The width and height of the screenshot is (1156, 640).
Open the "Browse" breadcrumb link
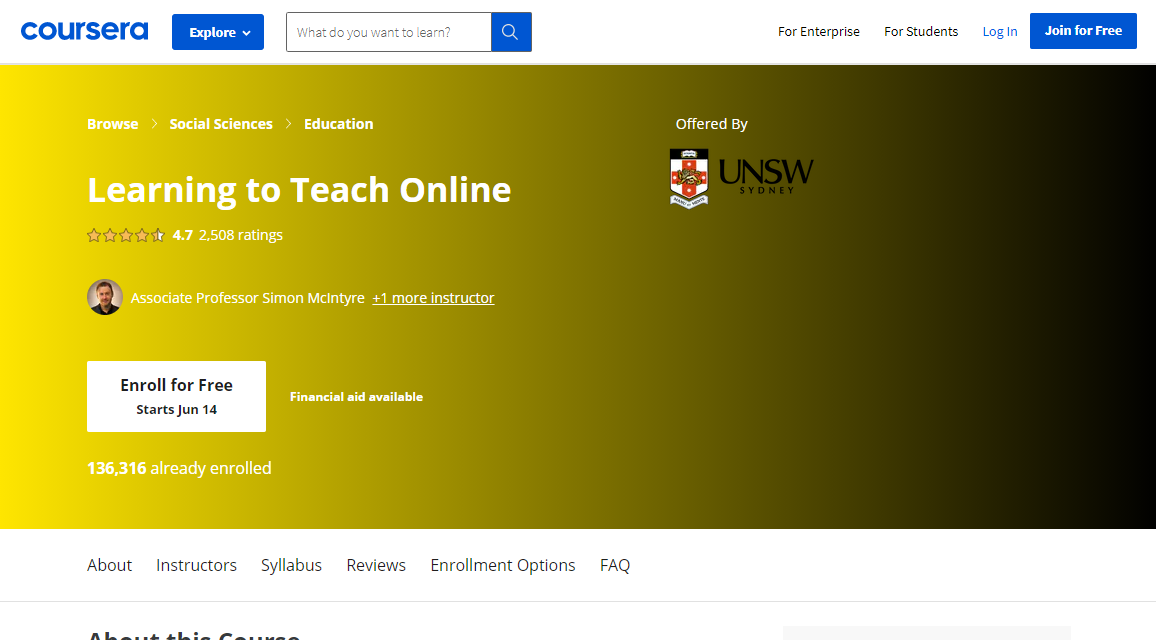point(112,123)
